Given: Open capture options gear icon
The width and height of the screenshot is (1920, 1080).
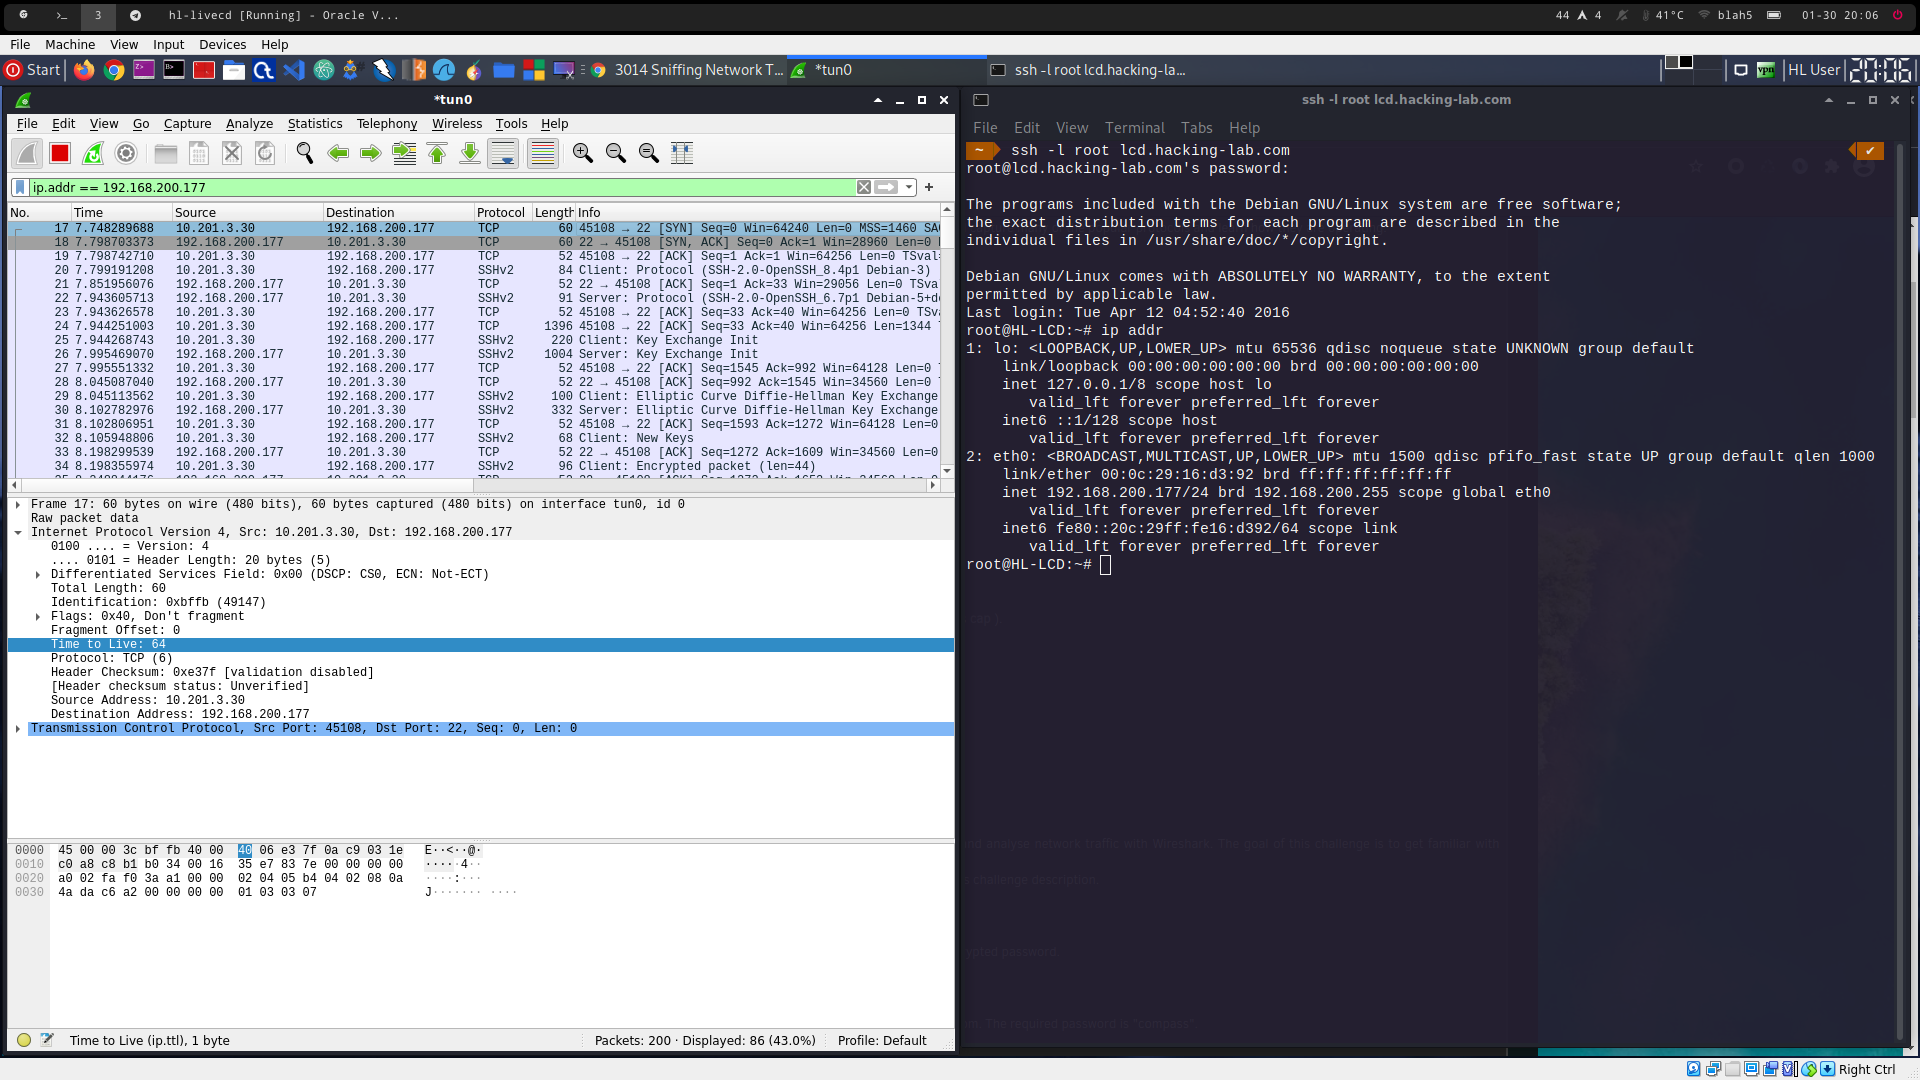Looking at the screenshot, I should (x=126, y=153).
